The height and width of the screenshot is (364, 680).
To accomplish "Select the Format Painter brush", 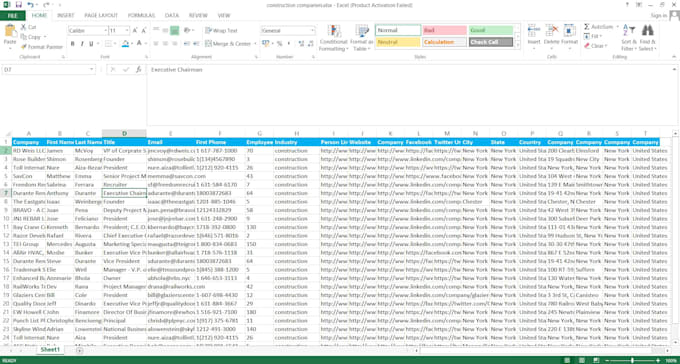I will (x=23, y=47).
